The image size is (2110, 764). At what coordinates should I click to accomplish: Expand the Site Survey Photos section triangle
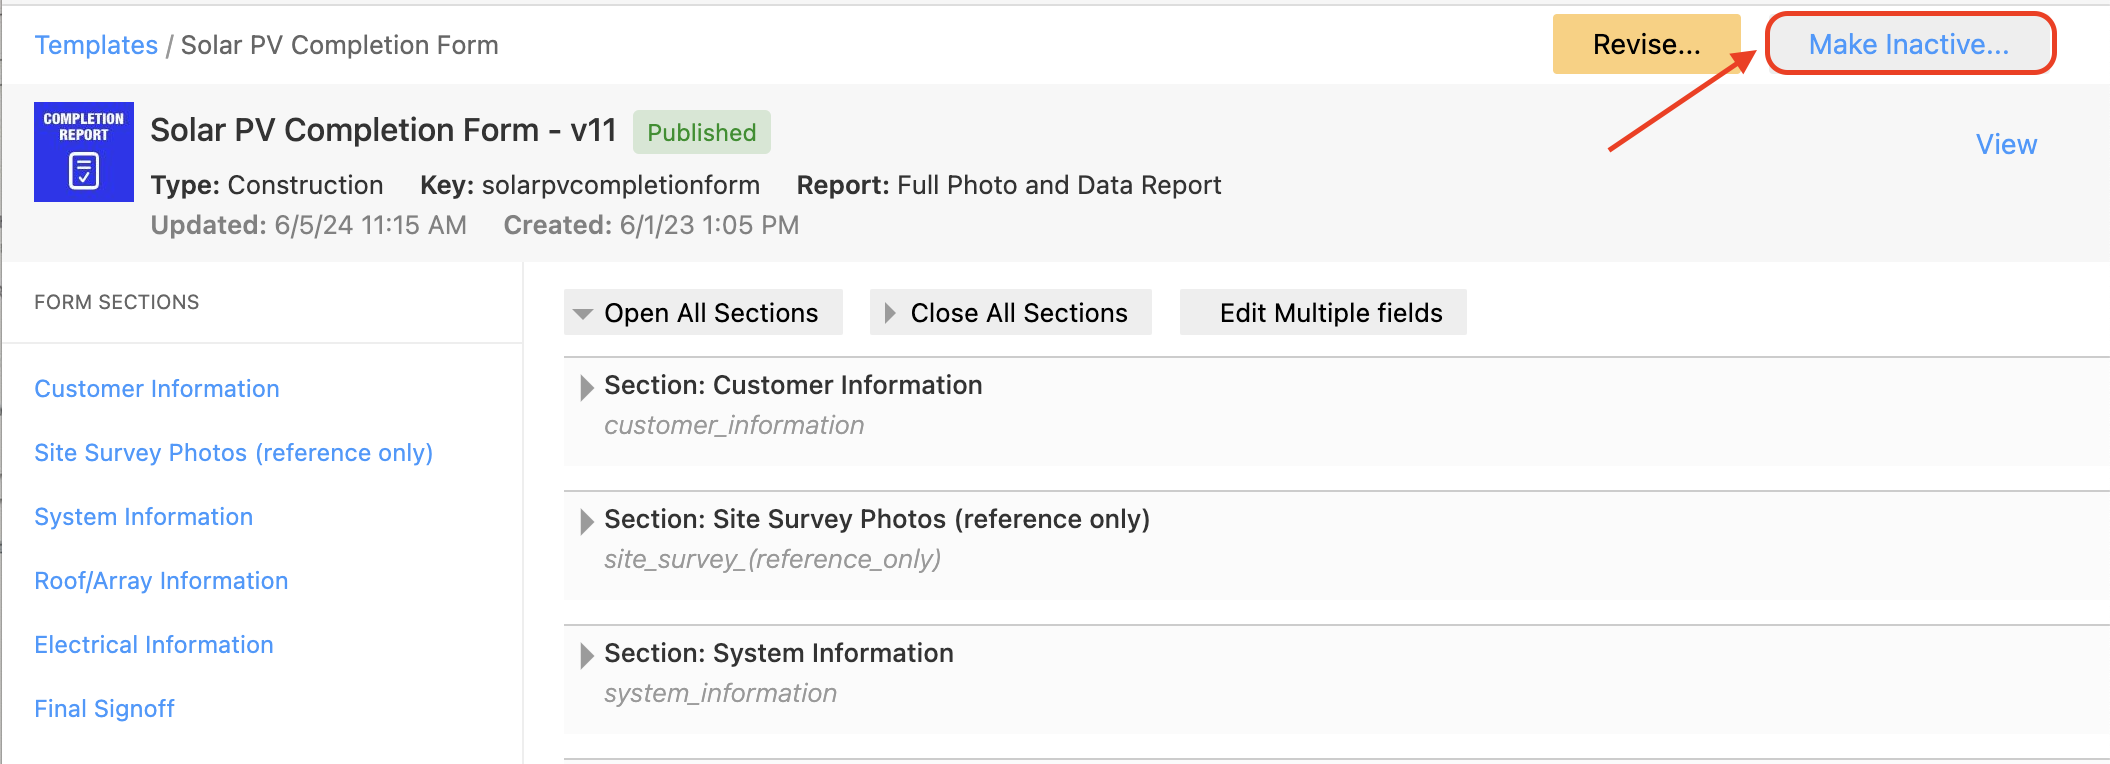pyautogui.click(x=587, y=522)
